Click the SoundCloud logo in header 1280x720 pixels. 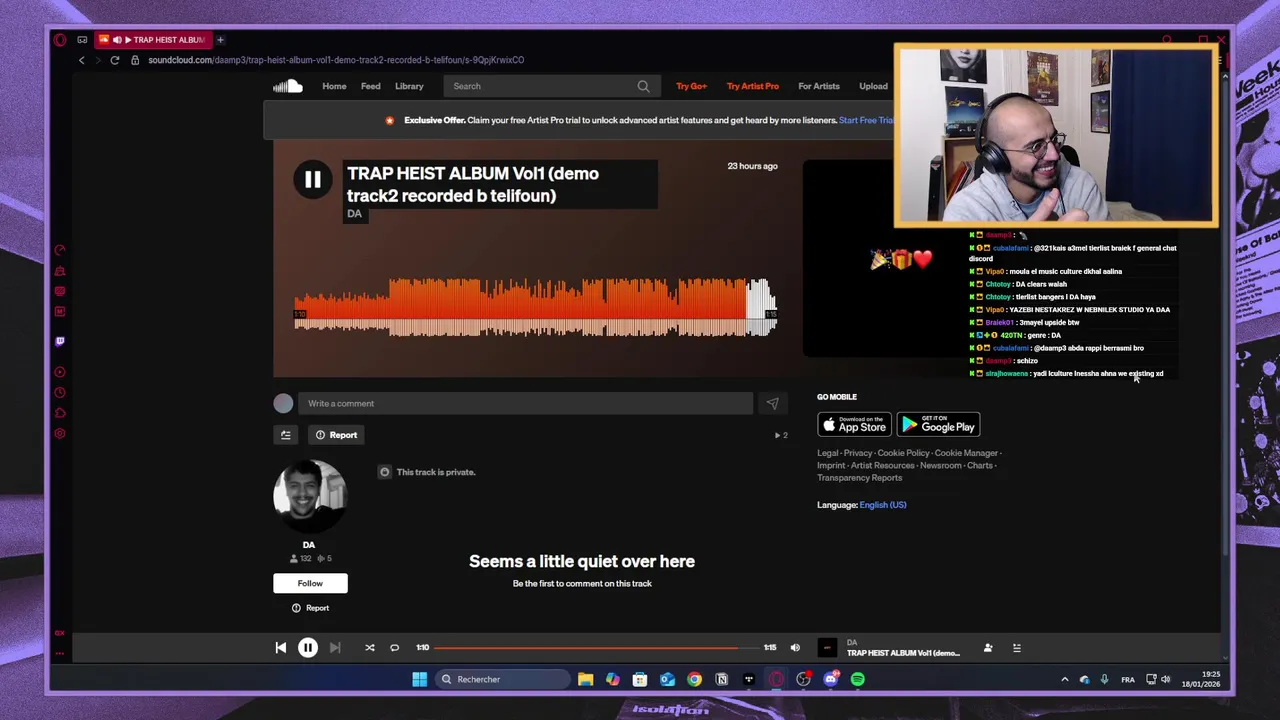coord(288,86)
